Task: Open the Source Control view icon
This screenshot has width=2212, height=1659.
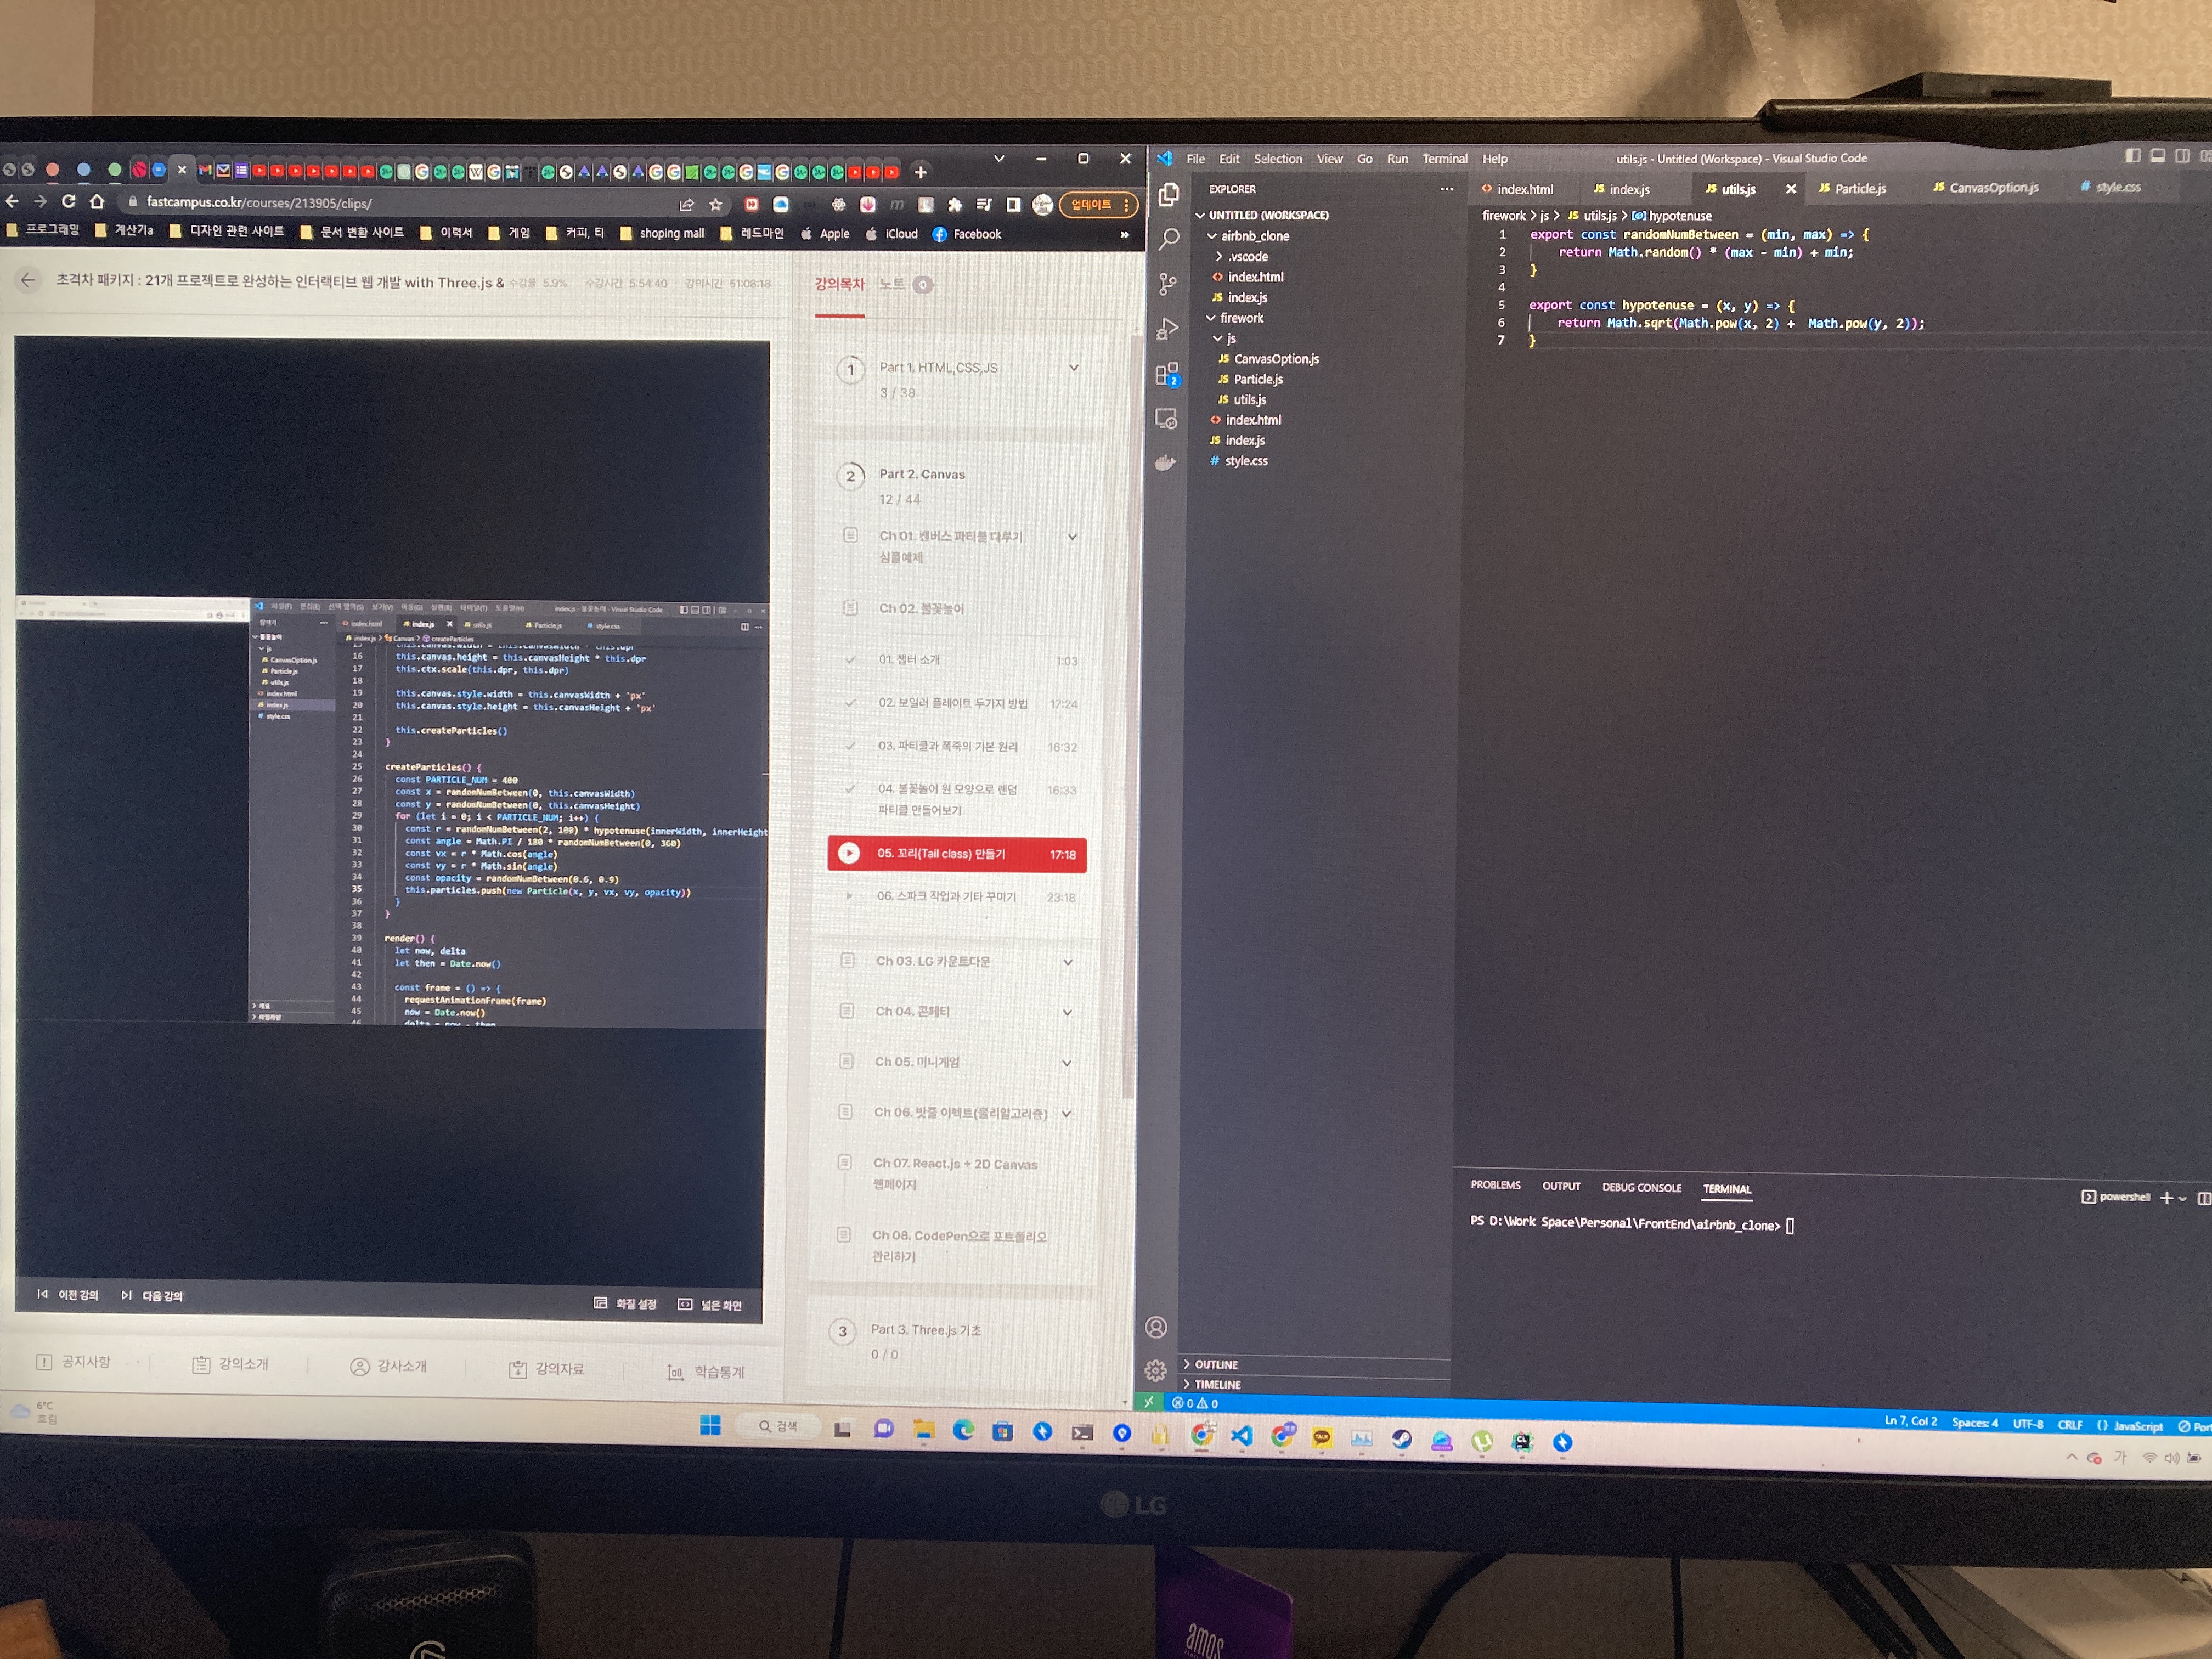Action: tap(1167, 284)
